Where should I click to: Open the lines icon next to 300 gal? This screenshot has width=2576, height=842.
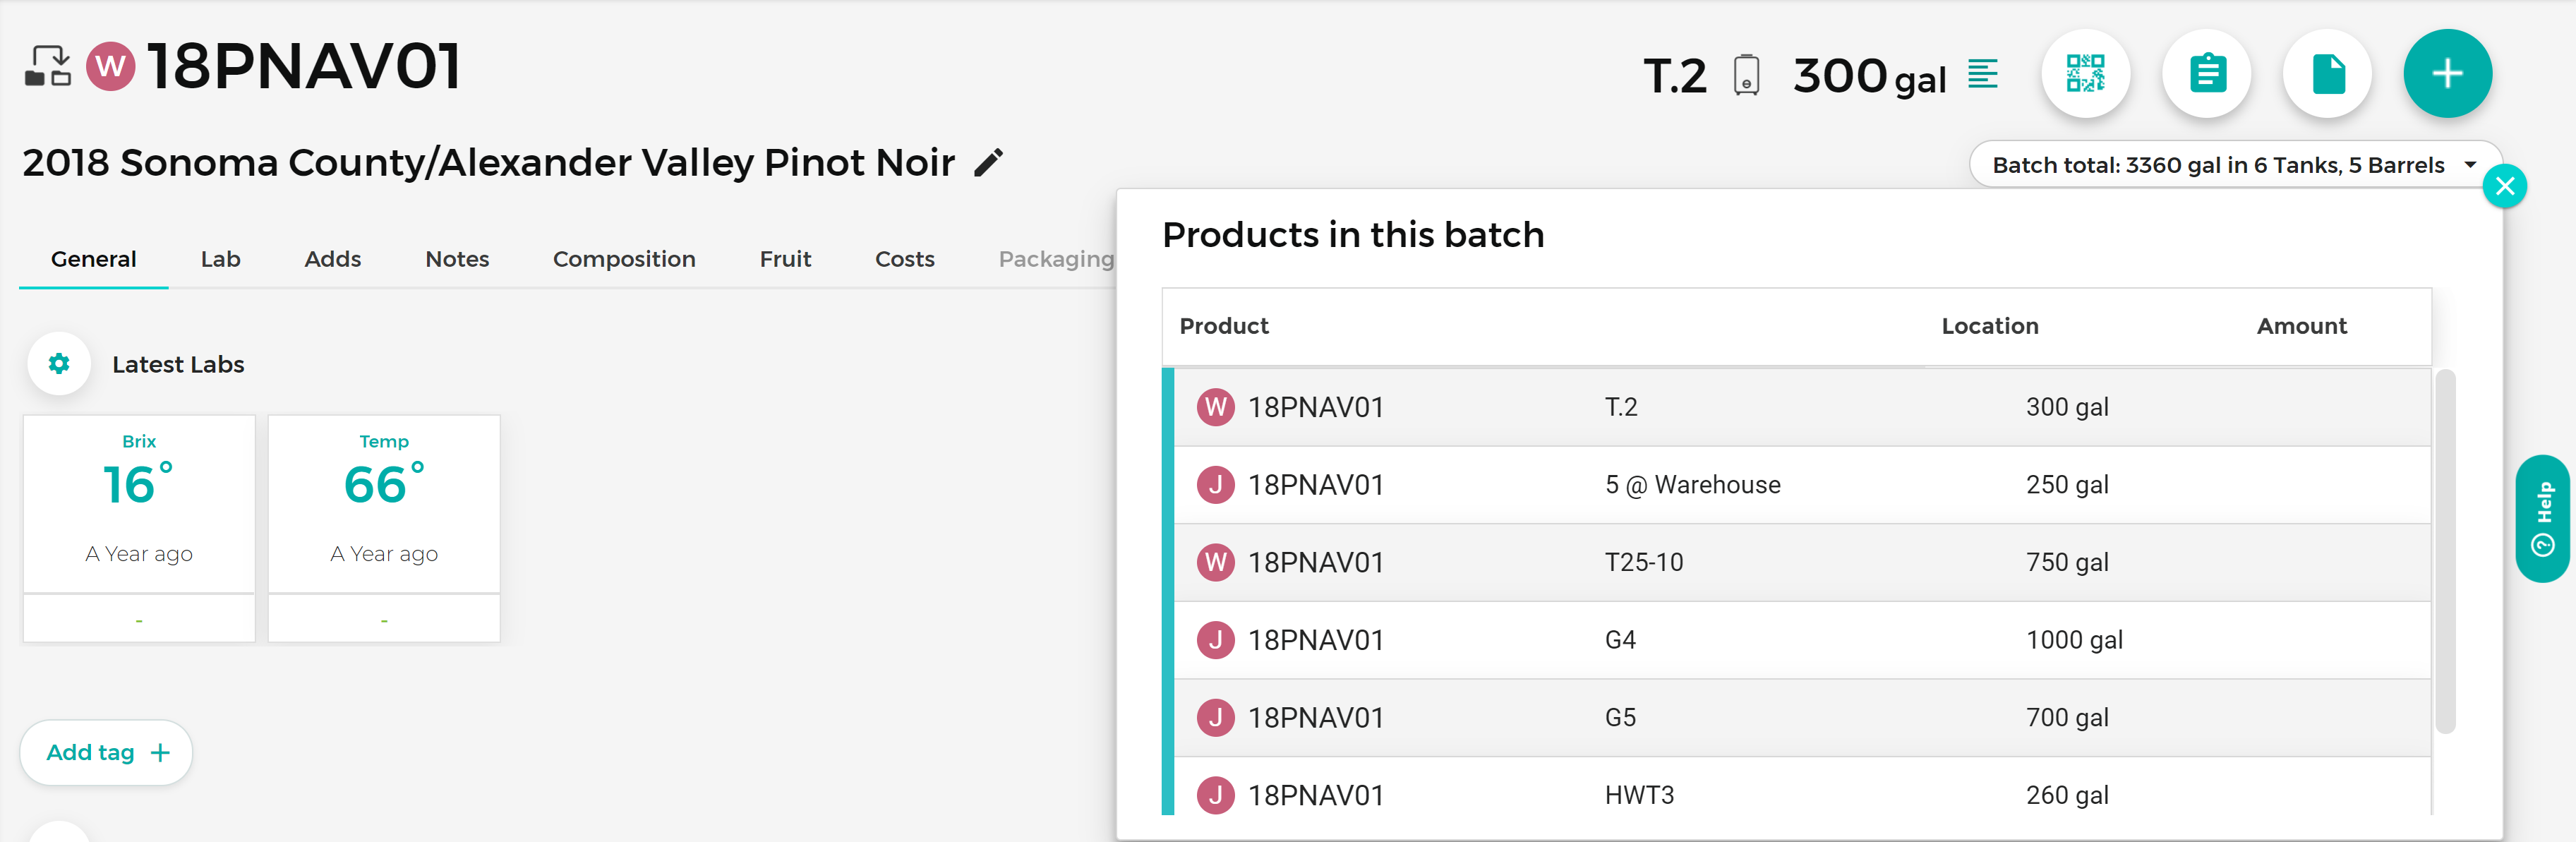pos(1982,74)
